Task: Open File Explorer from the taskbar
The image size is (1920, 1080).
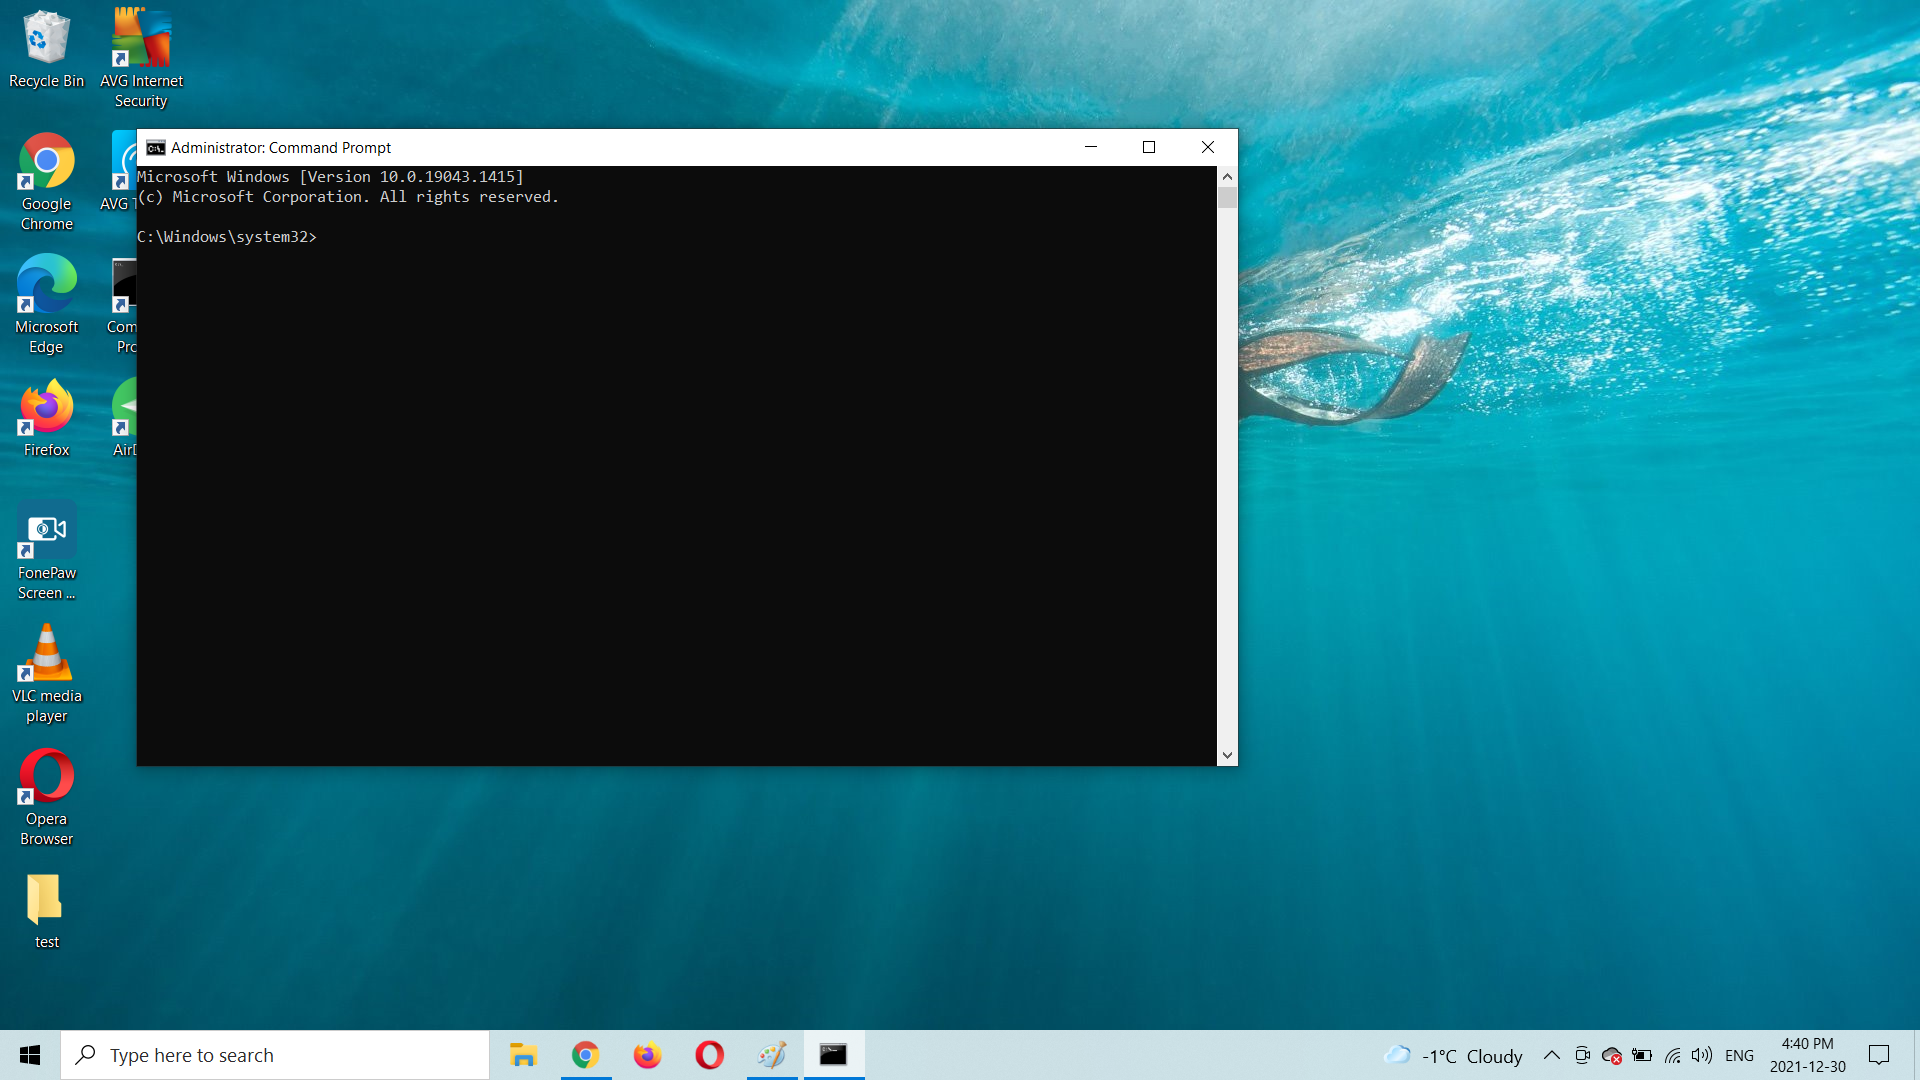Action: [524, 1054]
